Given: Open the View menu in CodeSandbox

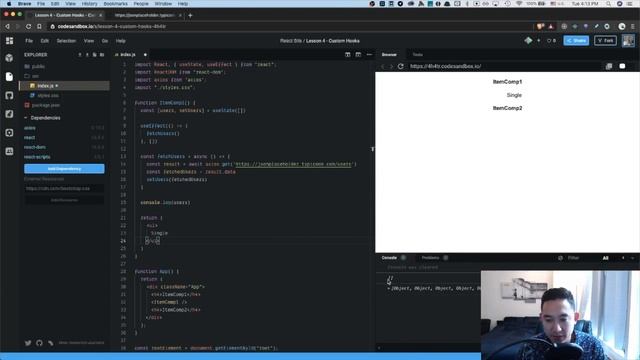Looking at the screenshot, I should [x=89, y=41].
